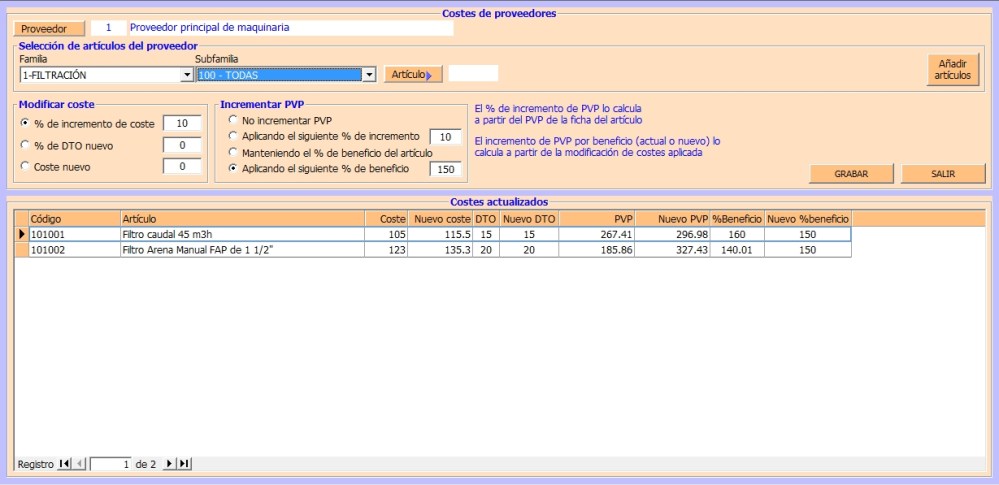999x485 pixels.
Task: Click DTO cell '20' for Filtro Arena row
Action: (x=486, y=250)
